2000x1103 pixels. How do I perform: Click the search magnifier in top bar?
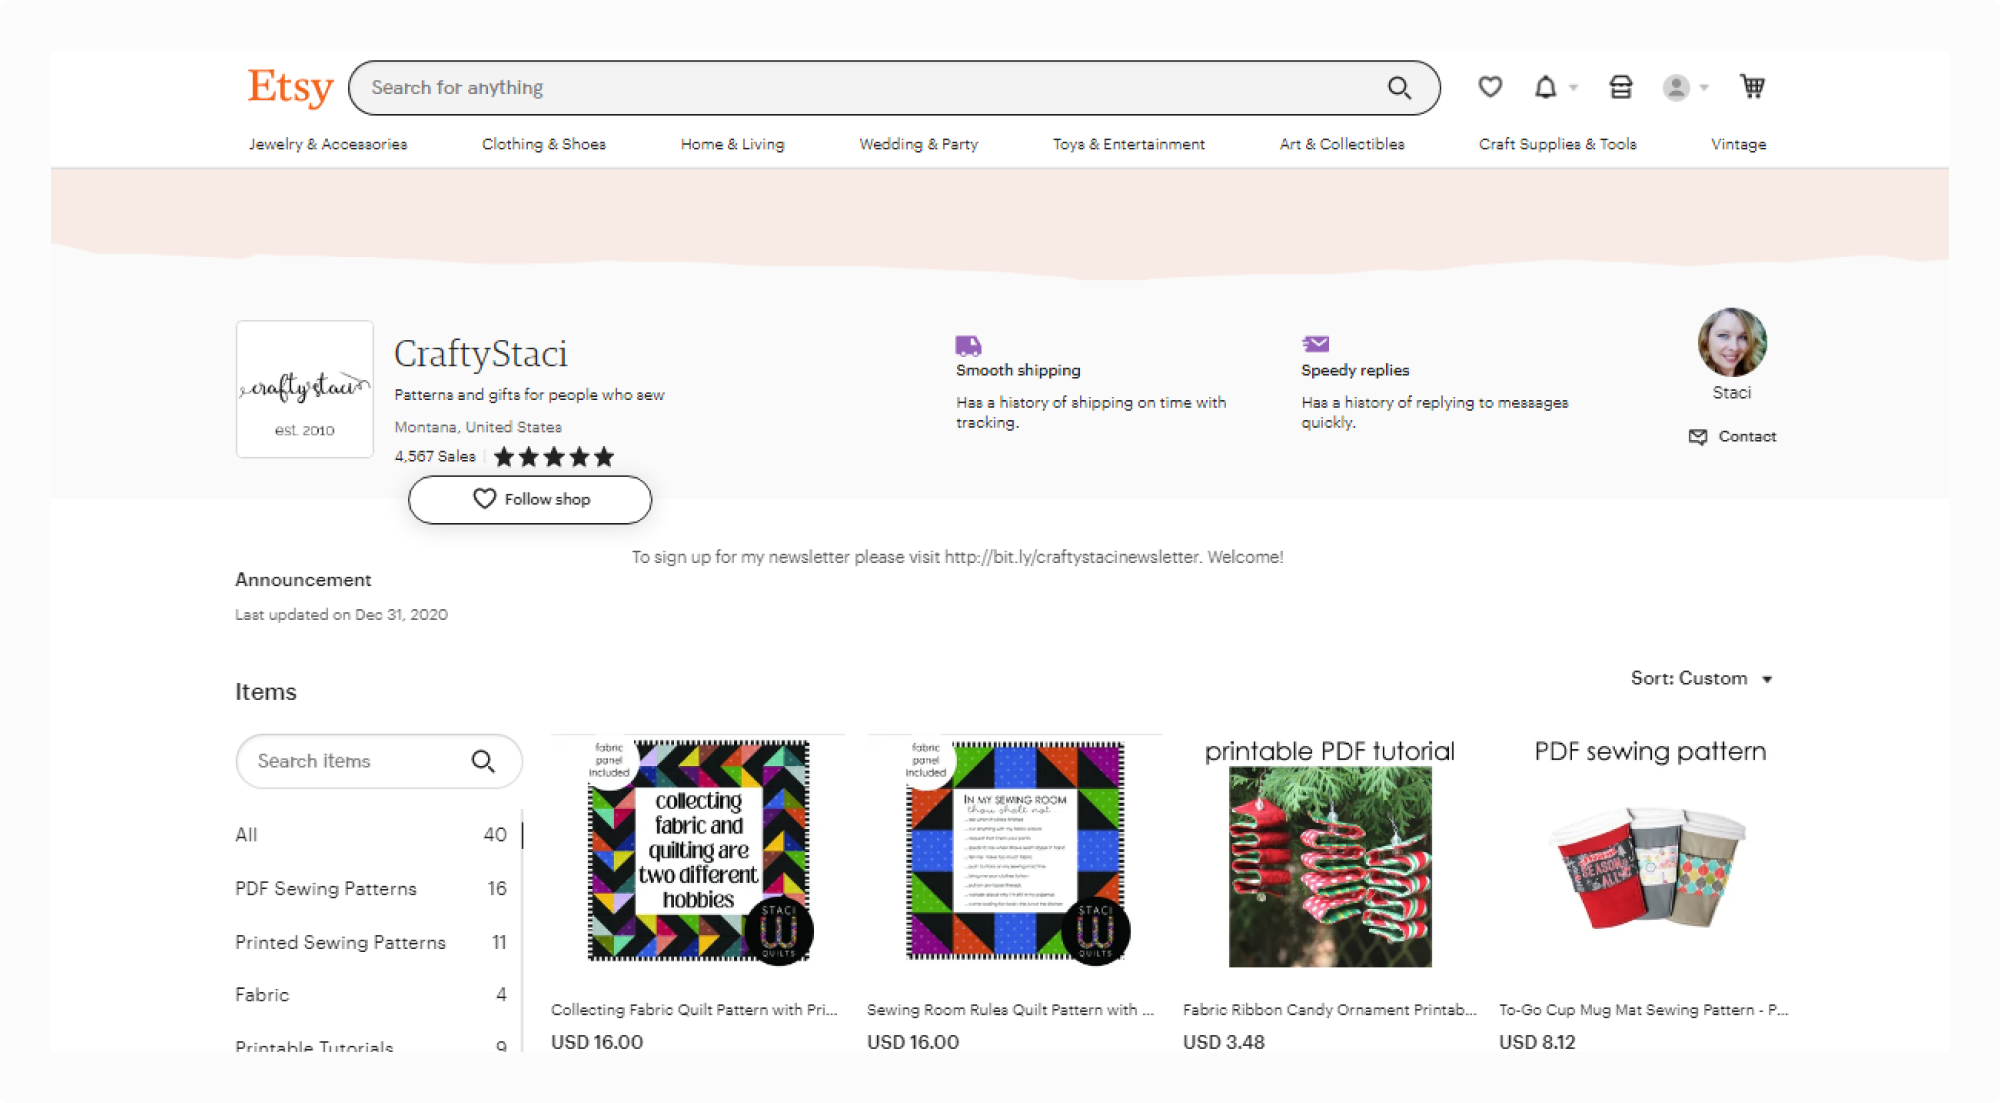click(1399, 88)
